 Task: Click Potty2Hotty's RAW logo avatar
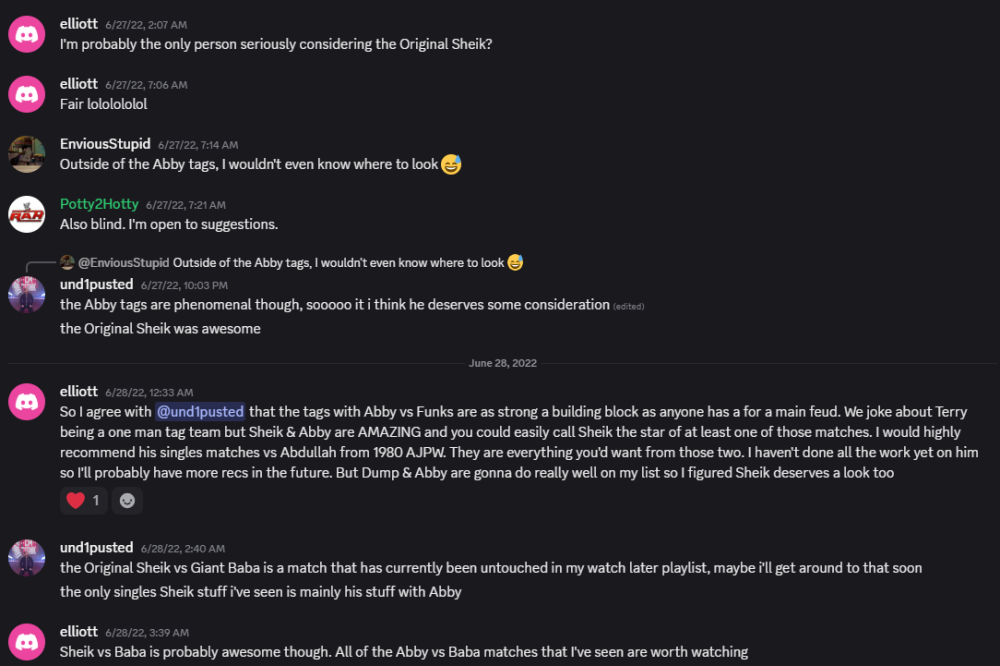click(x=26, y=214)
